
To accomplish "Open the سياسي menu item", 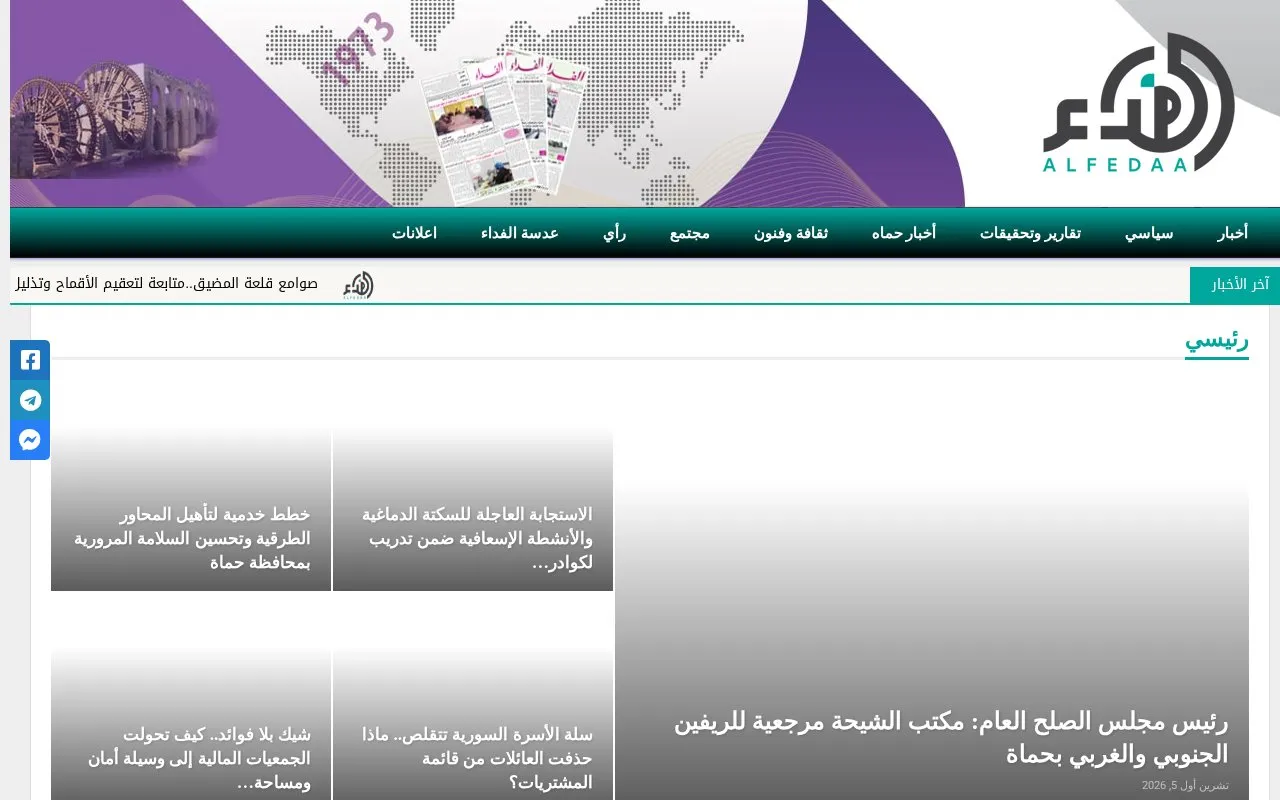I will pyautogui.click(x=1149, y=233).
